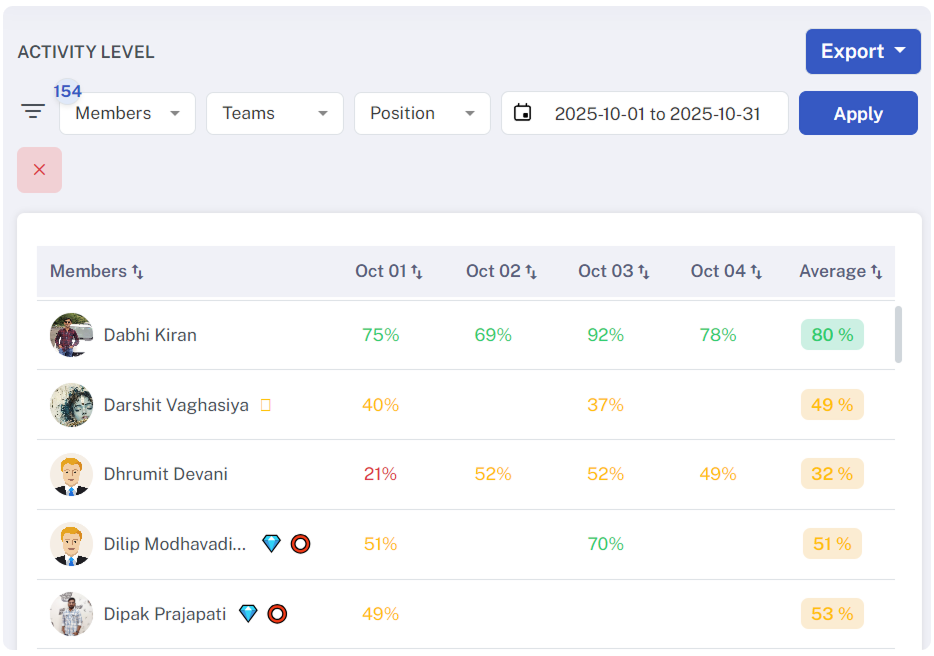The image size is (934, 656).
Task: Open the Export dropdown menu
Action: (x=863, y=51)
